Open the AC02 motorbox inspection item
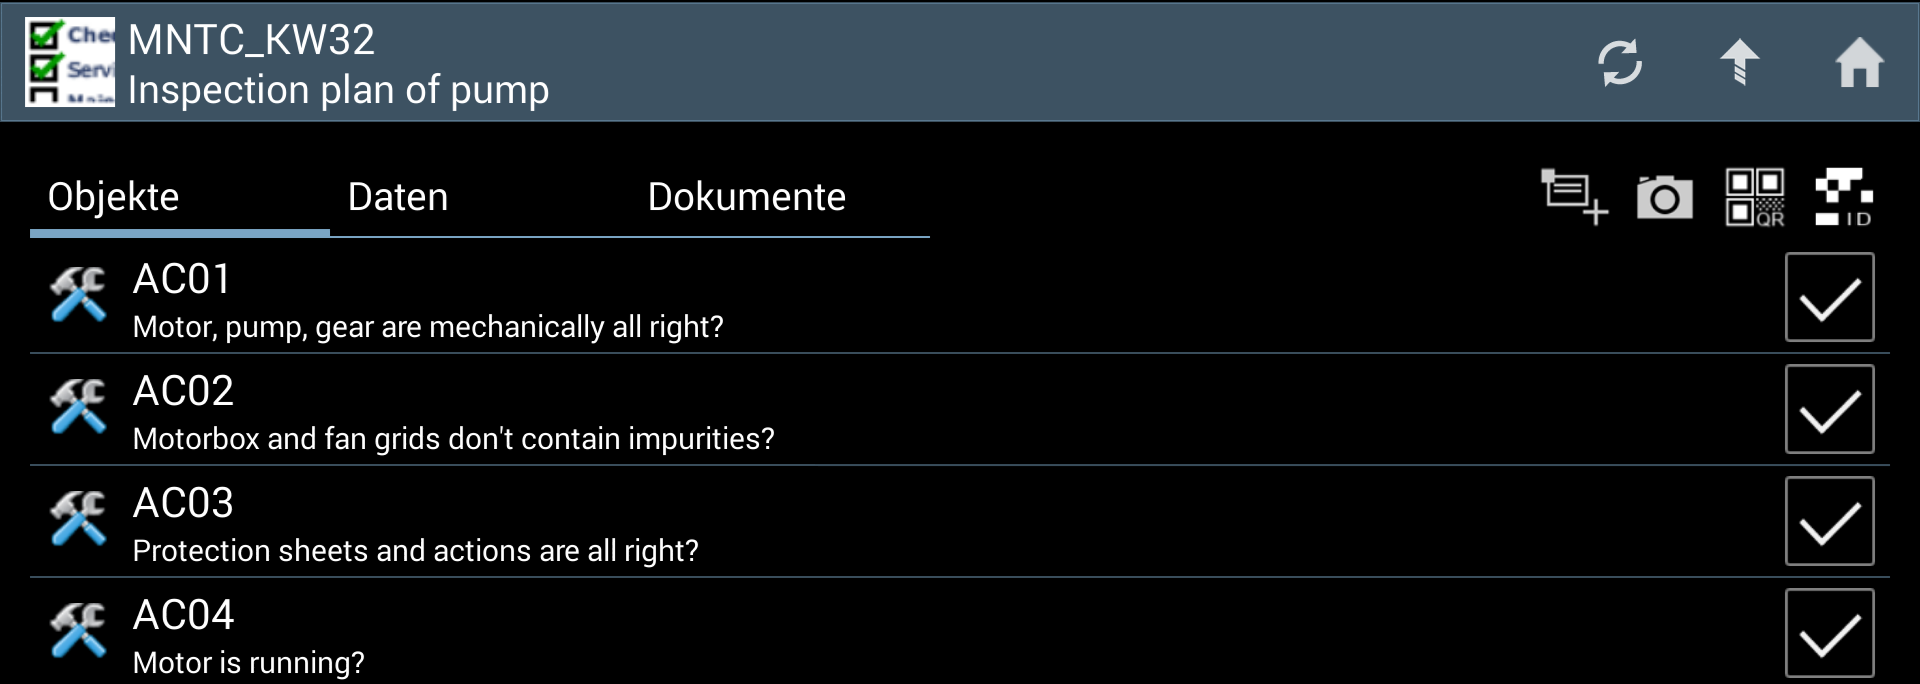 pyautogui.click(x=453, y=412)
